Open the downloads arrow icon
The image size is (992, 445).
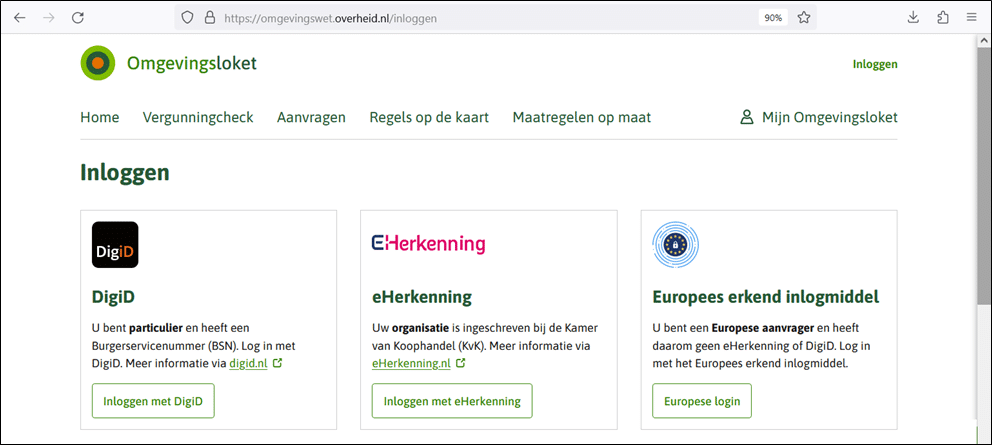point(913,18)
